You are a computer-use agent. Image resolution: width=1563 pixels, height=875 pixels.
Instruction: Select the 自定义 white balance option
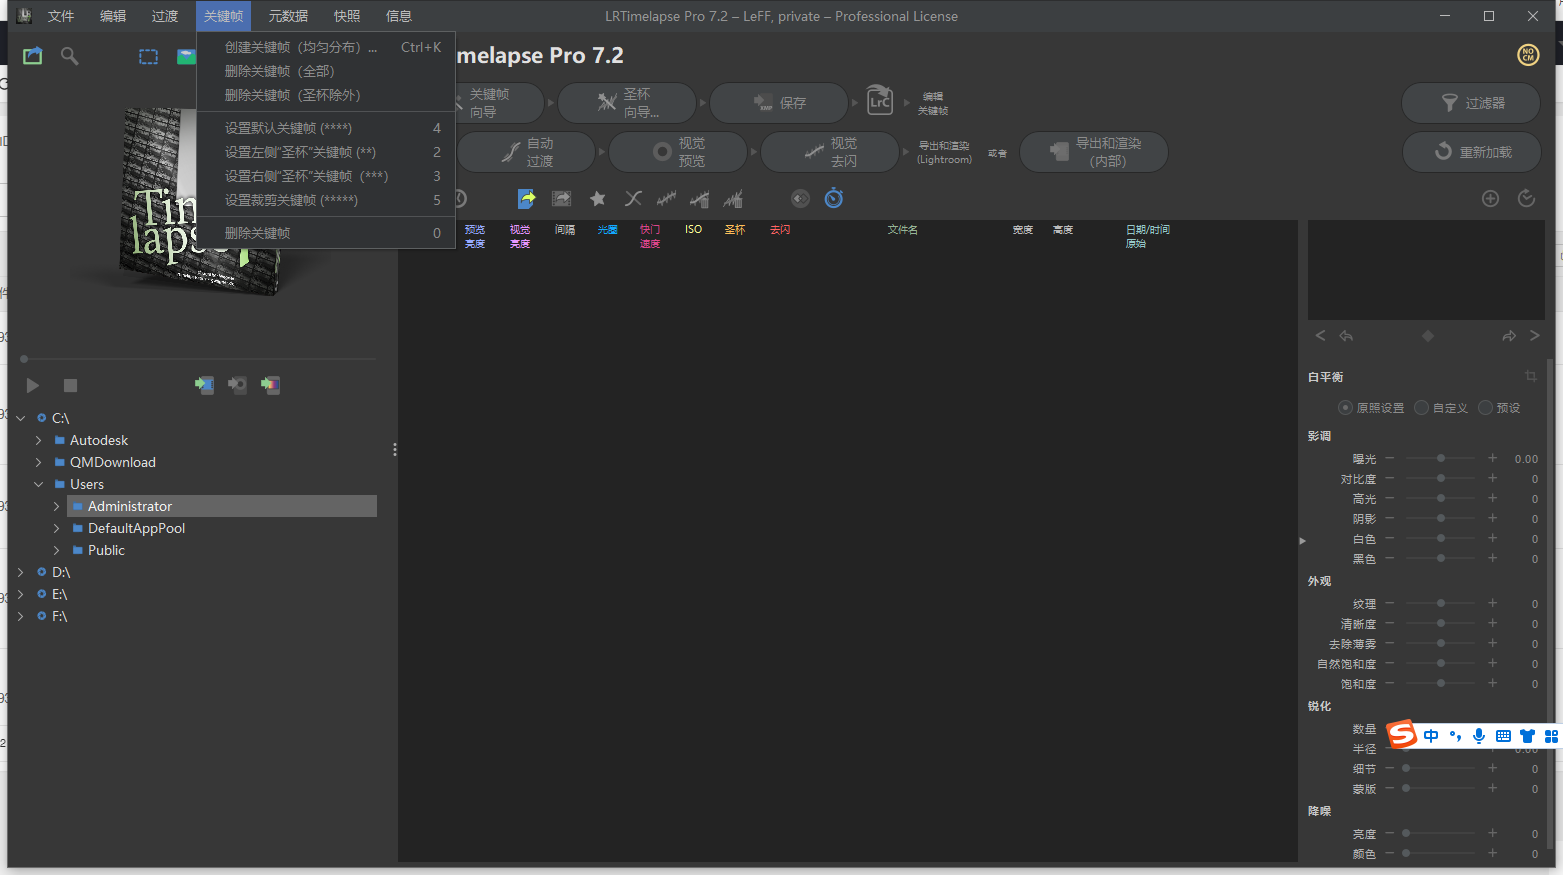coord(1421,408)
